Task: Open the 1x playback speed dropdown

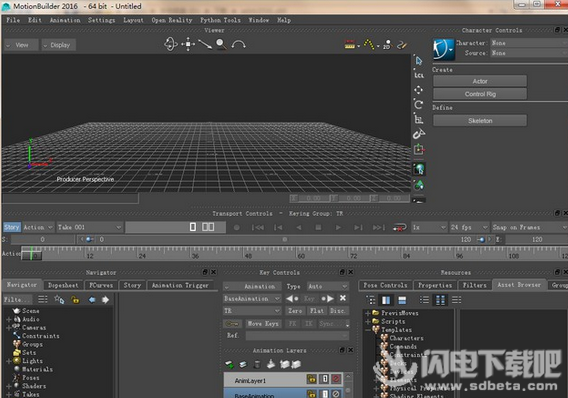Action: [x=429, y=227]
